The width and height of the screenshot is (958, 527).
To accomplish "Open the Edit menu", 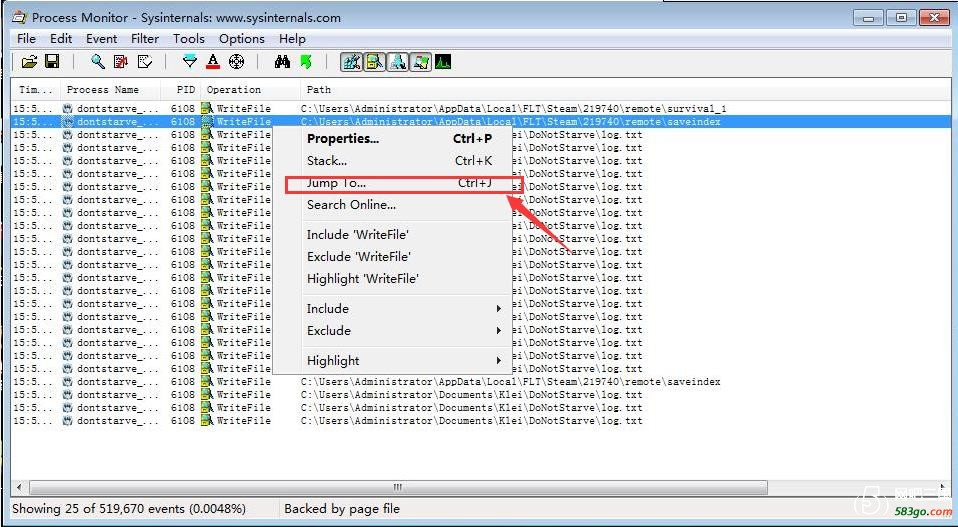I will point(61,38).
